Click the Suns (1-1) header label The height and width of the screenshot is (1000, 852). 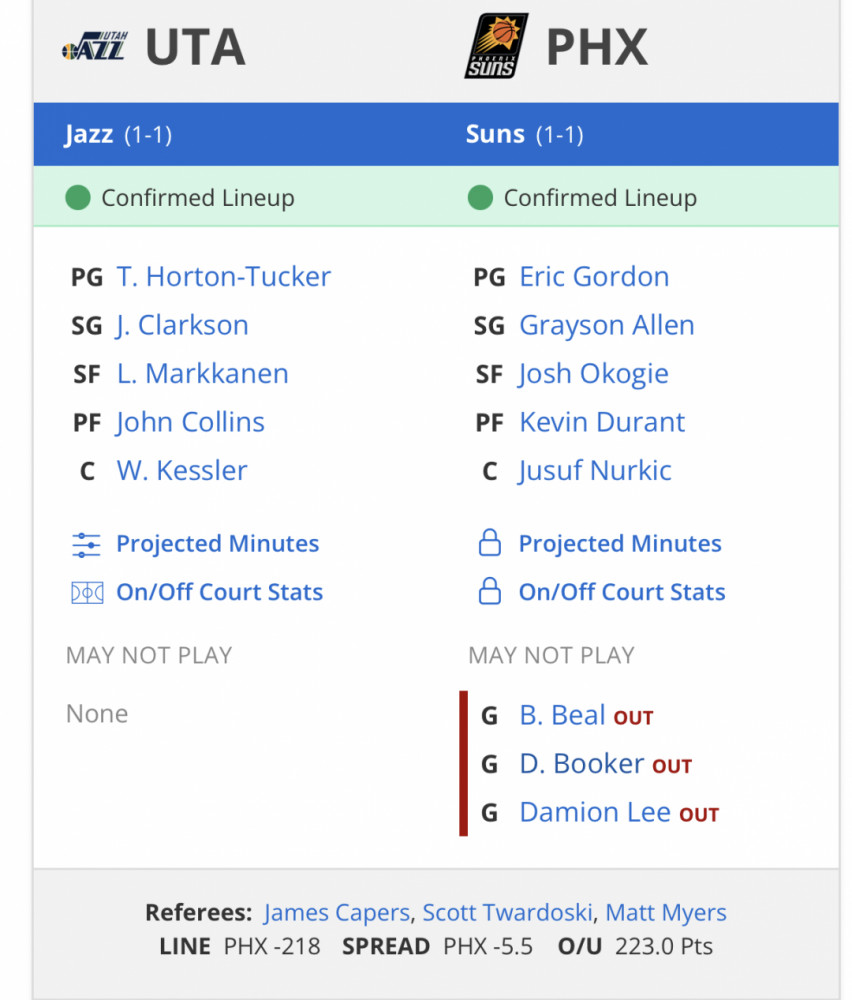pos(524,135)
